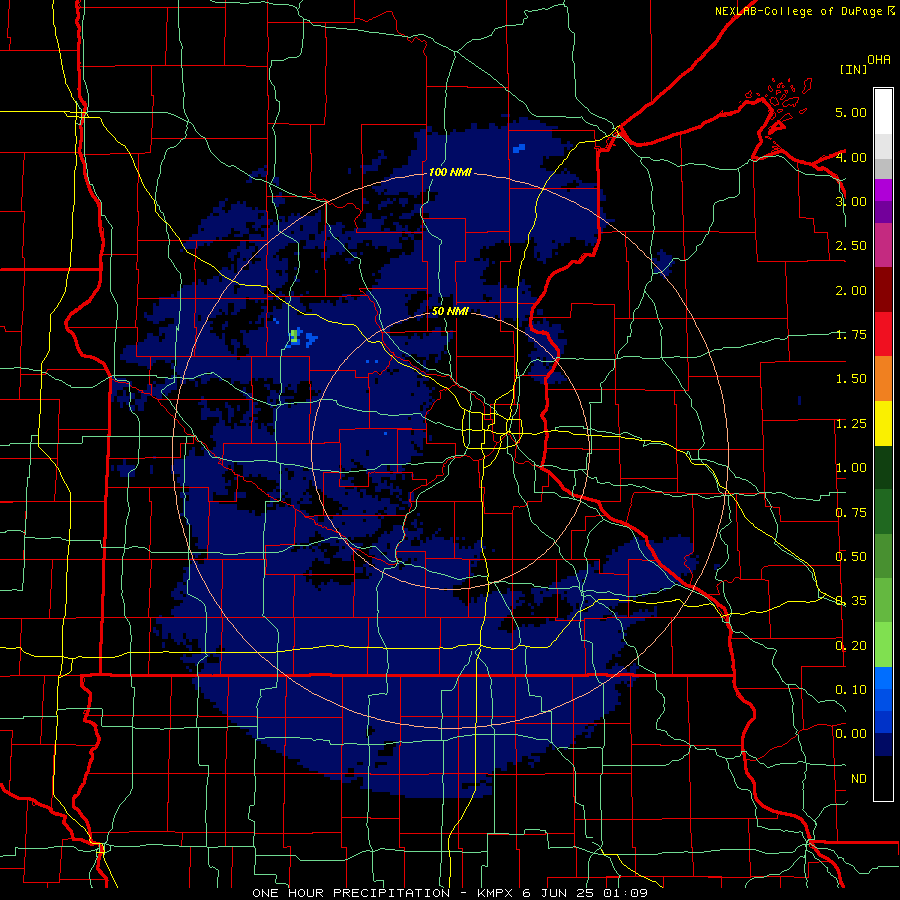This screenshot has width=900, height=900.
Task: Select the 2.50 legend value
Action: 851,246
